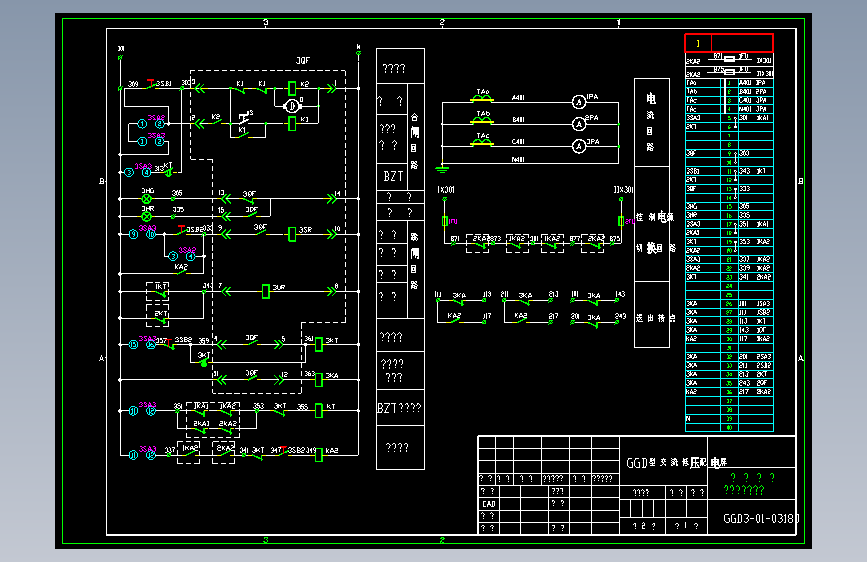The height and width of the screenshot is (562, 867).
Task: Click the motor symbol labeled D
Action: coord(291,106)
